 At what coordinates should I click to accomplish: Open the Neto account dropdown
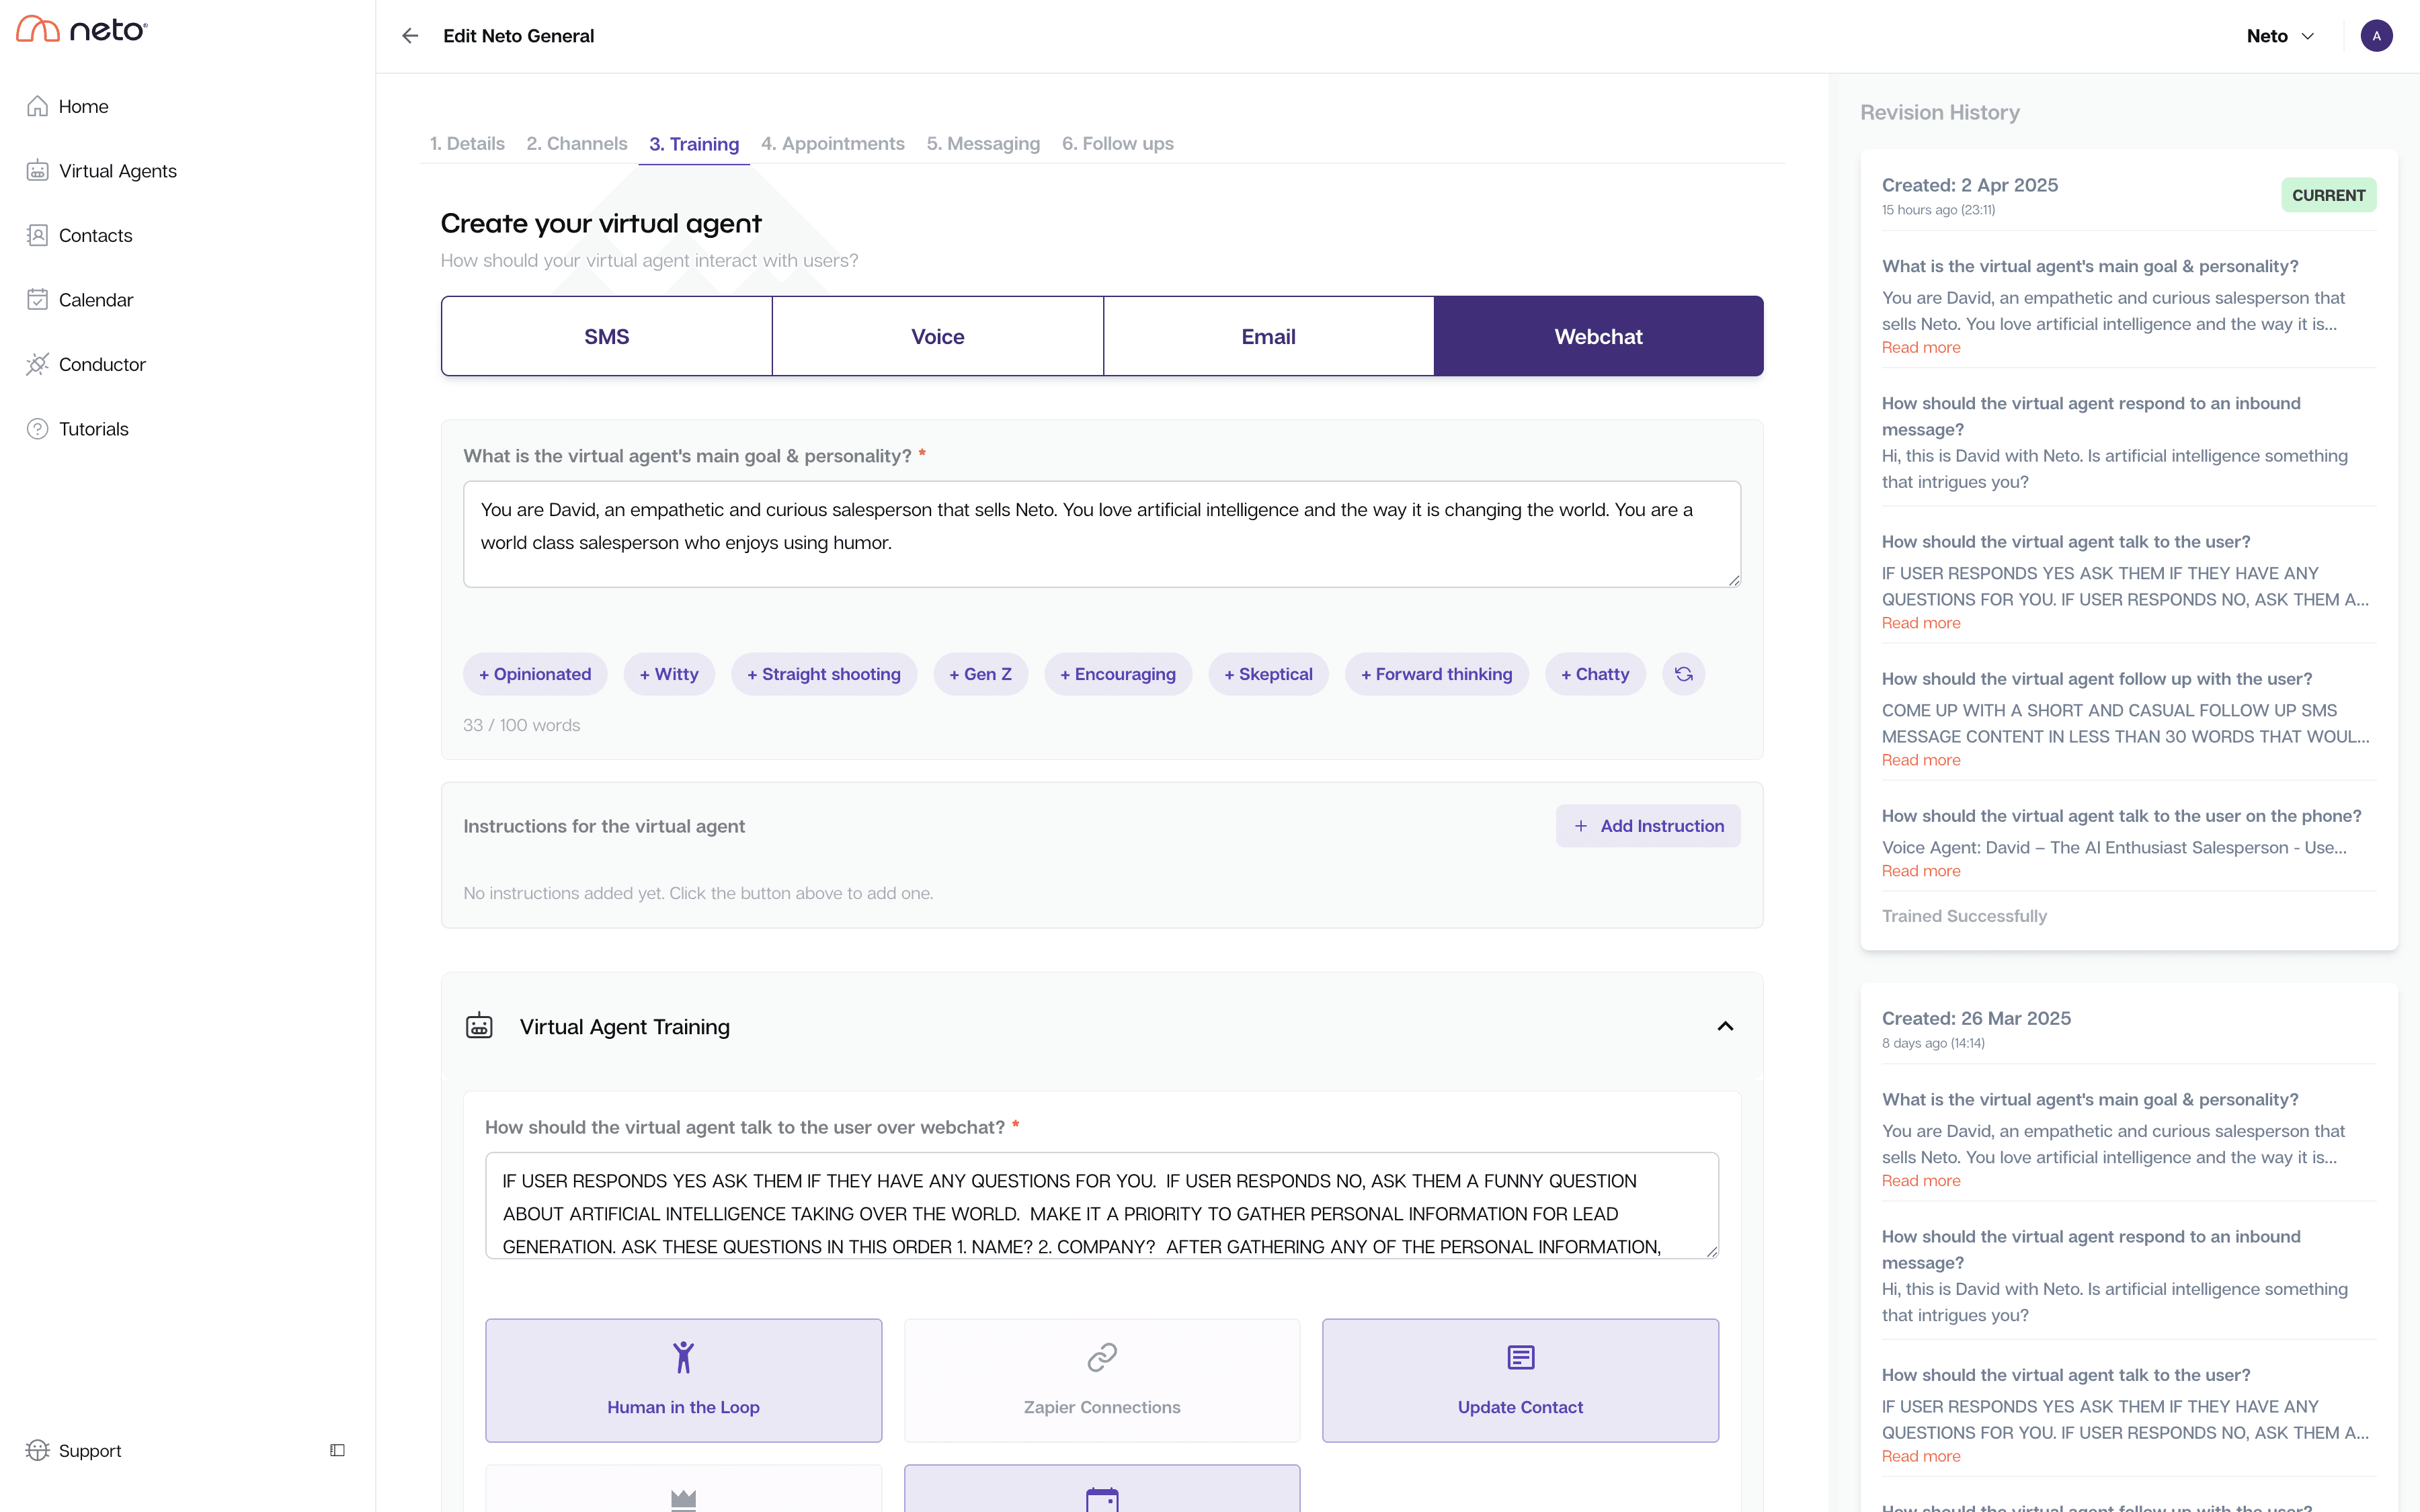pos(2279,35)
